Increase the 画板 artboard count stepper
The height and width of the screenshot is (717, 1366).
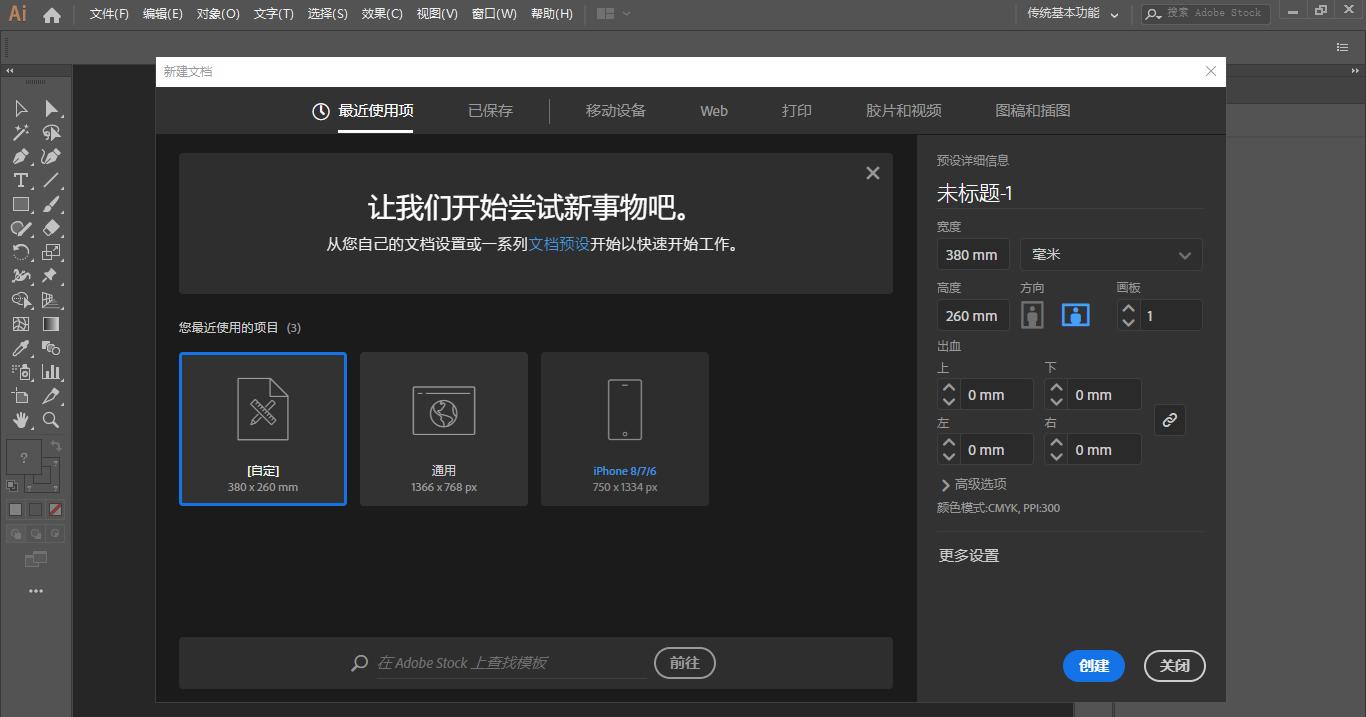(1128, 309)
